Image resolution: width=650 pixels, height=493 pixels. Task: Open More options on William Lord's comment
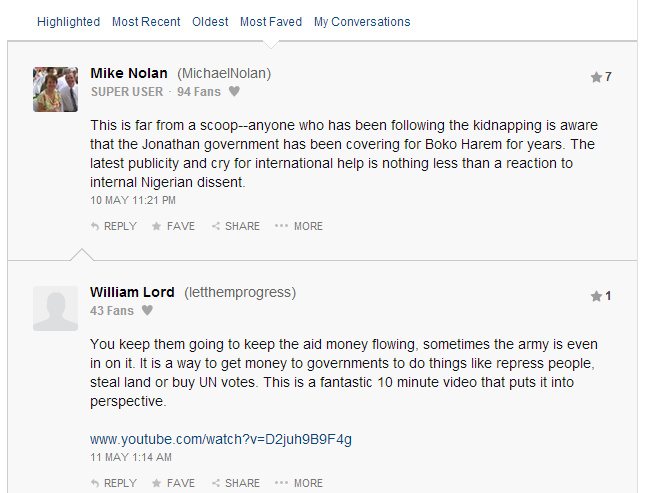tap(298, 483)
